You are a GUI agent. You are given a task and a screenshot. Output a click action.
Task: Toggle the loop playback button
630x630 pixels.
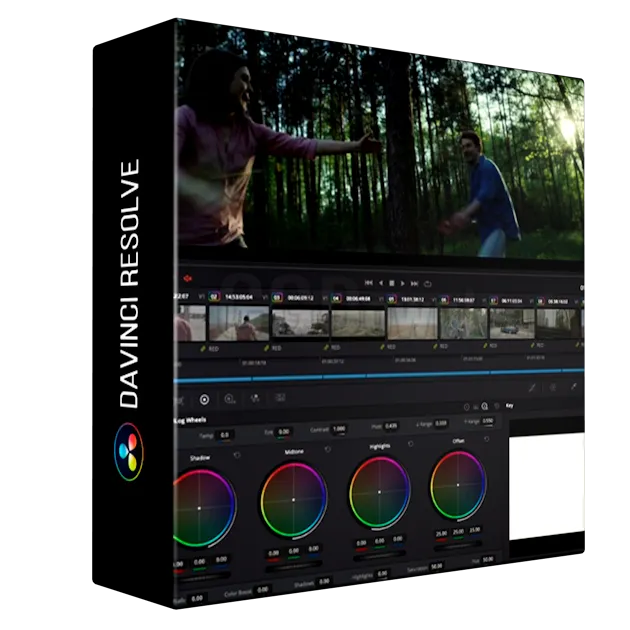pos(428,284)
